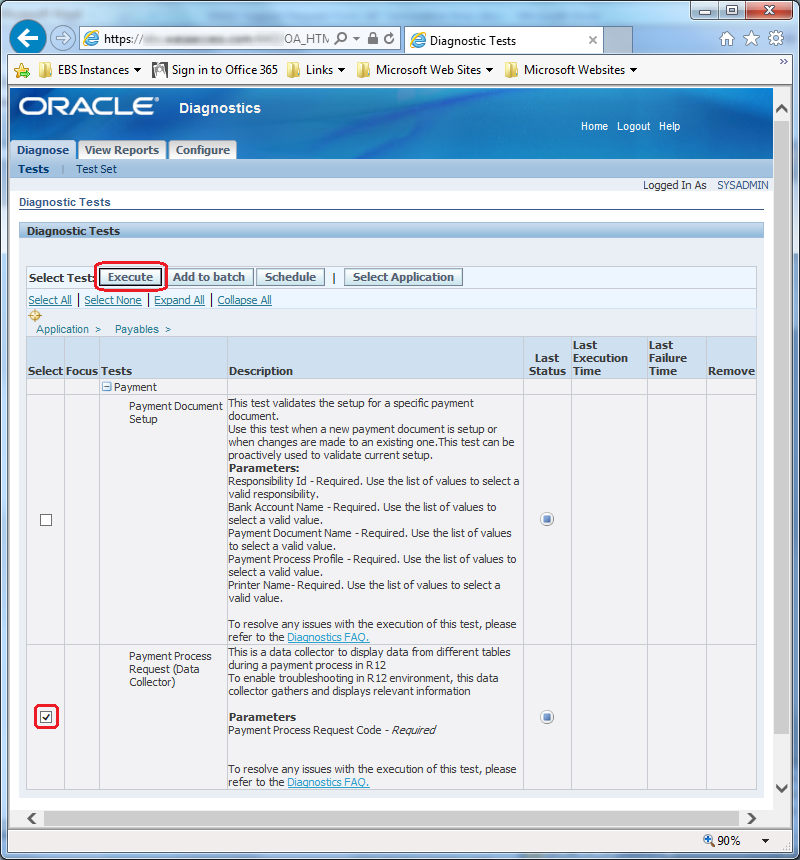Switch to the Configure tab

[203, 150]
